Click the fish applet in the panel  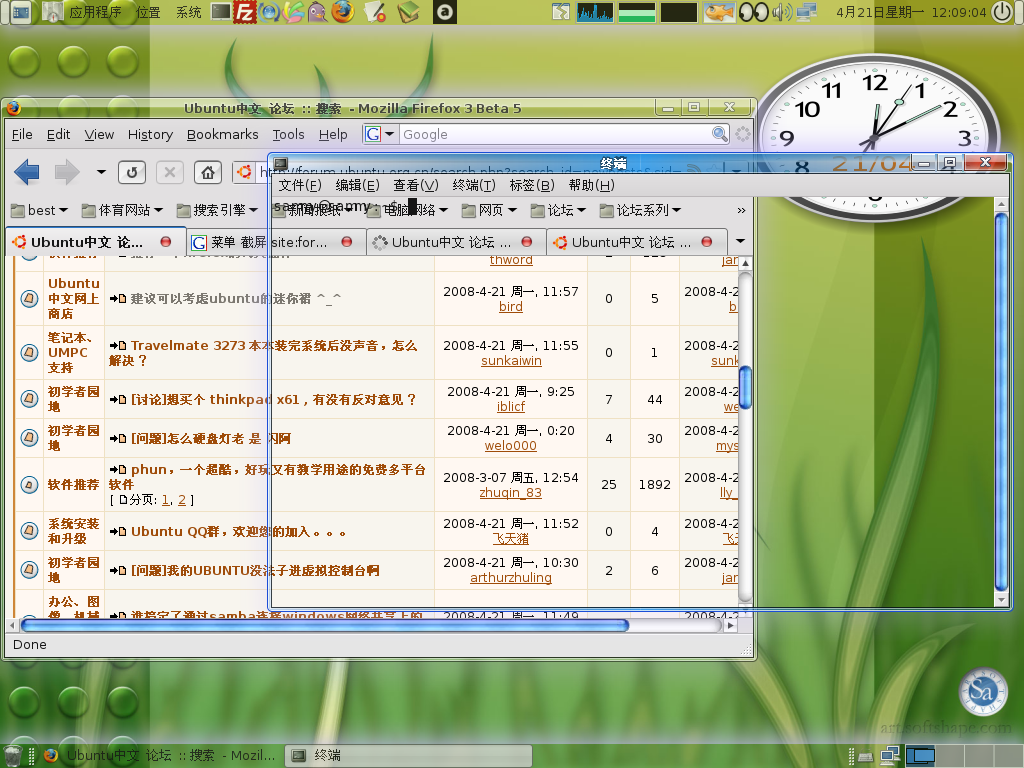coord(718,12)
